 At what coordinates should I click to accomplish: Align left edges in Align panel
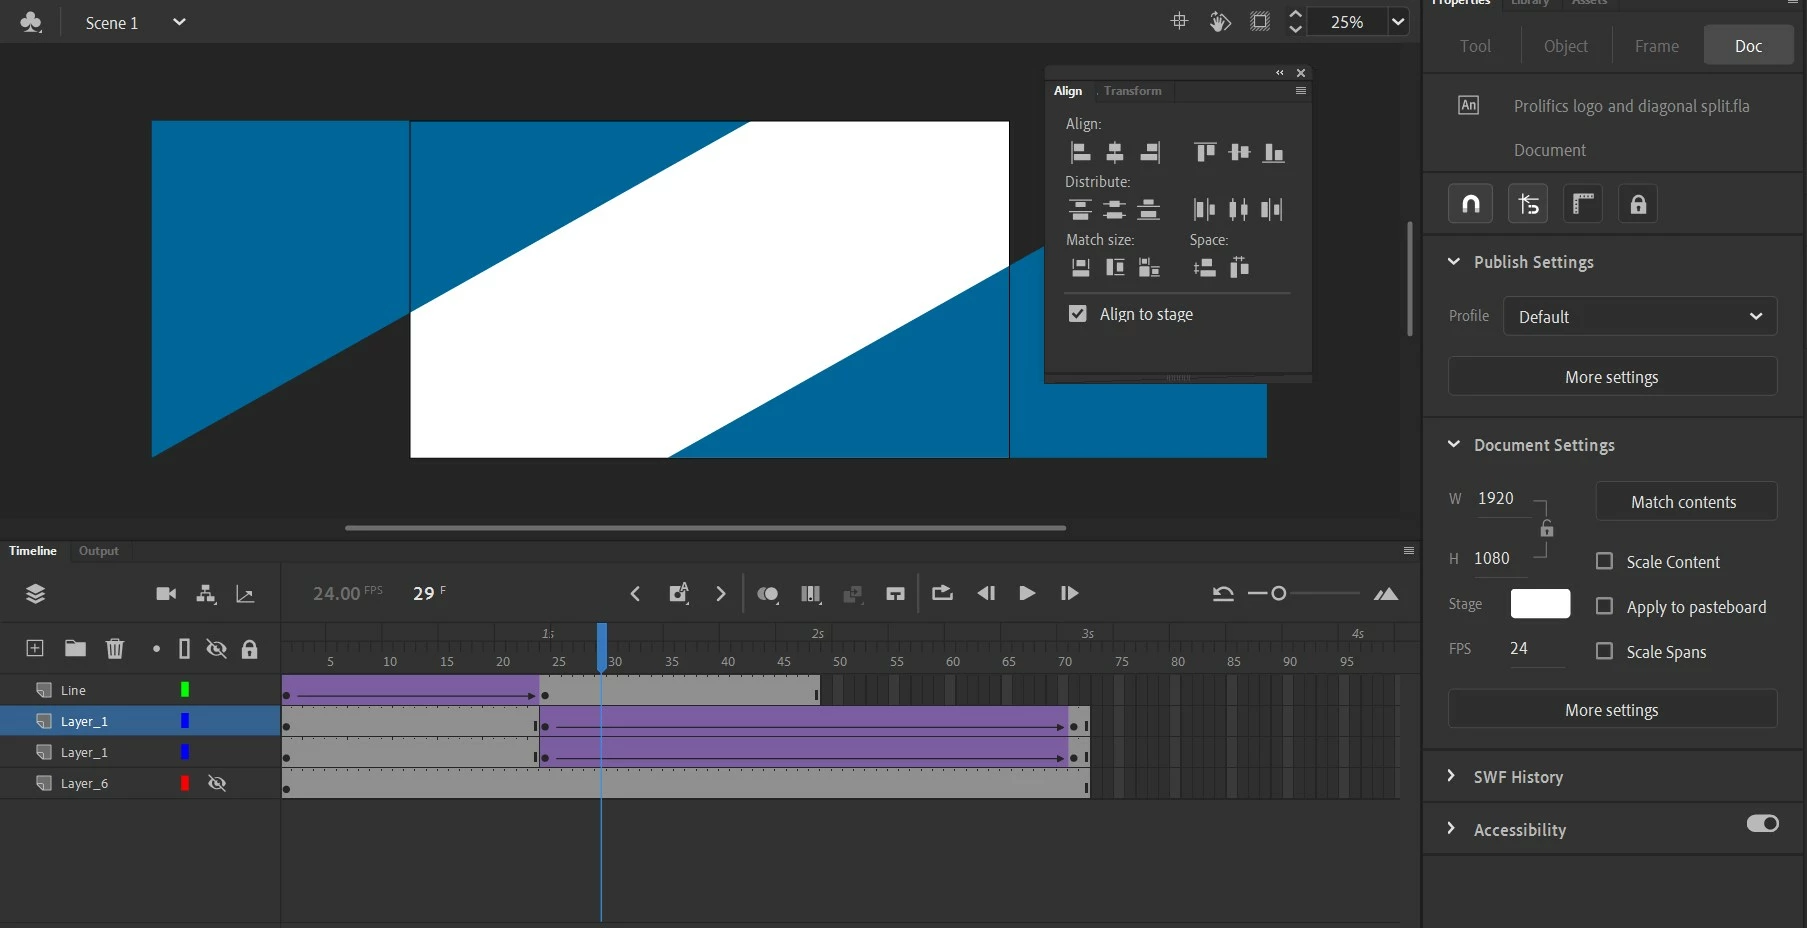(1081, 152)
